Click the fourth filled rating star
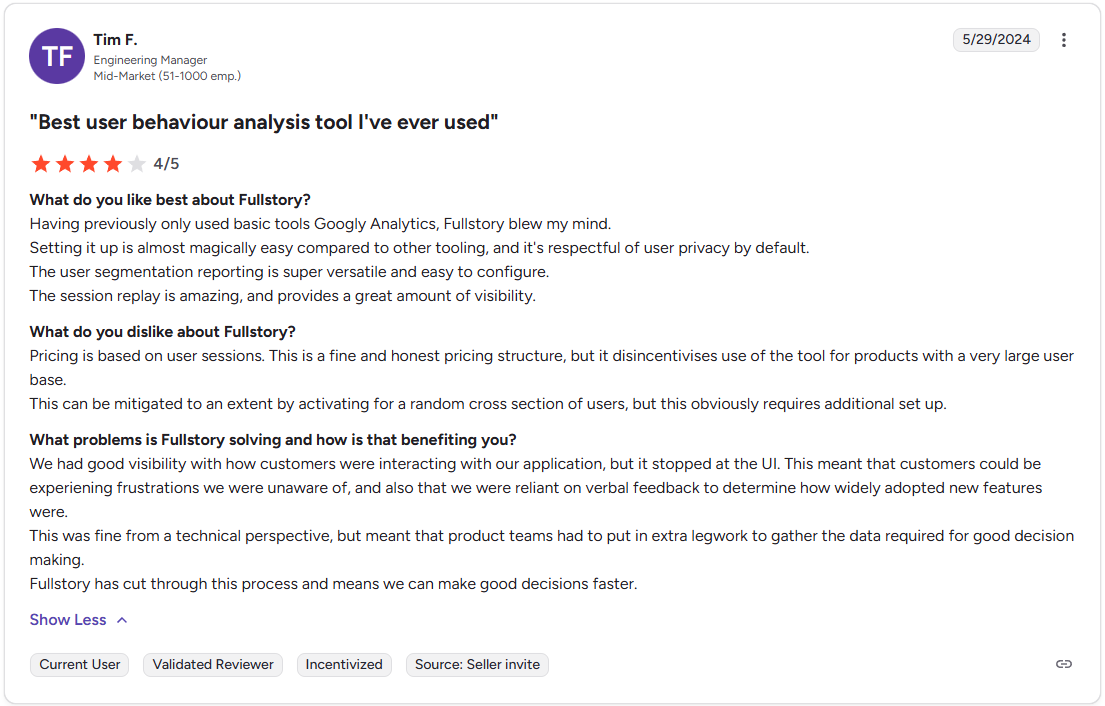Image resolution: width=1105 pixels, height=706 pixels. coord(113,164)
